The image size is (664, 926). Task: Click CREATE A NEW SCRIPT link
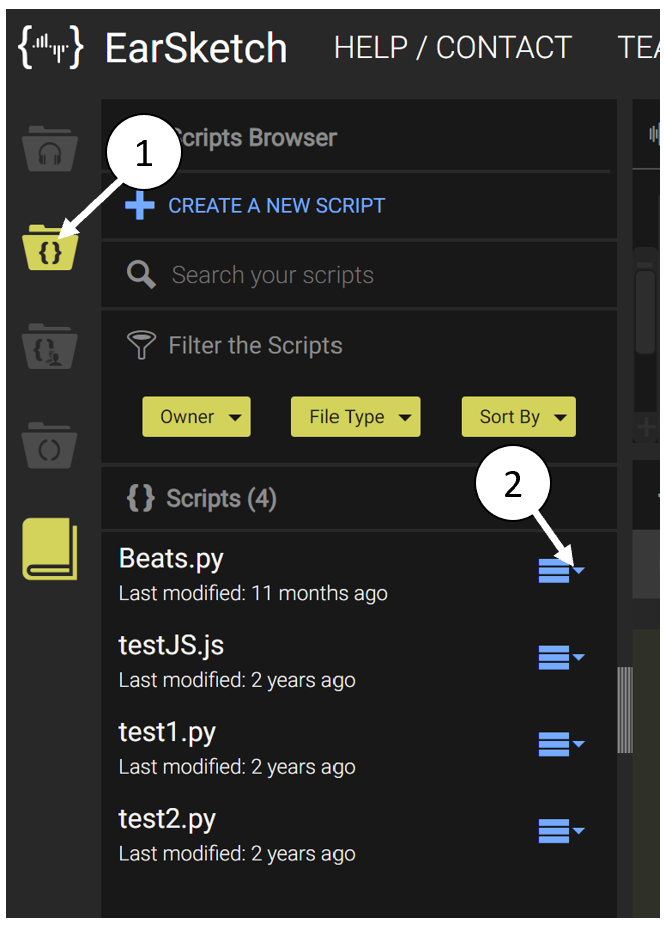coord(276,206)
